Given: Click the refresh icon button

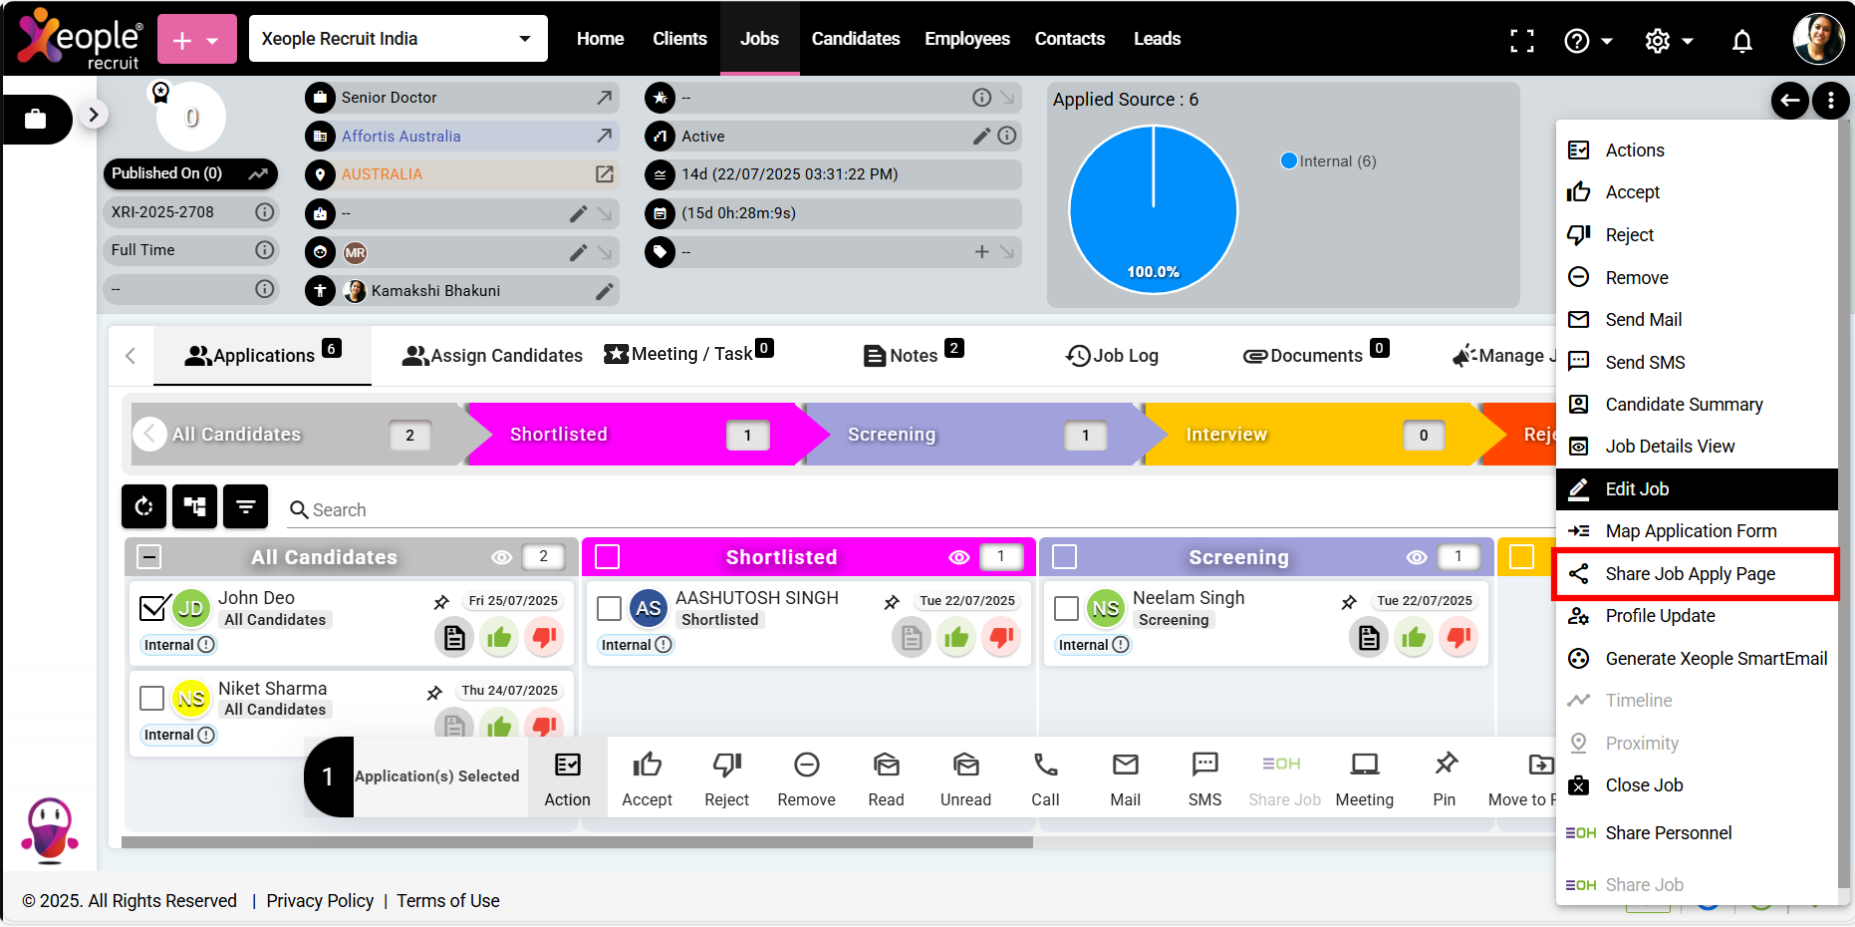Looking at the screenshot, I should click(x=144, y=506).
